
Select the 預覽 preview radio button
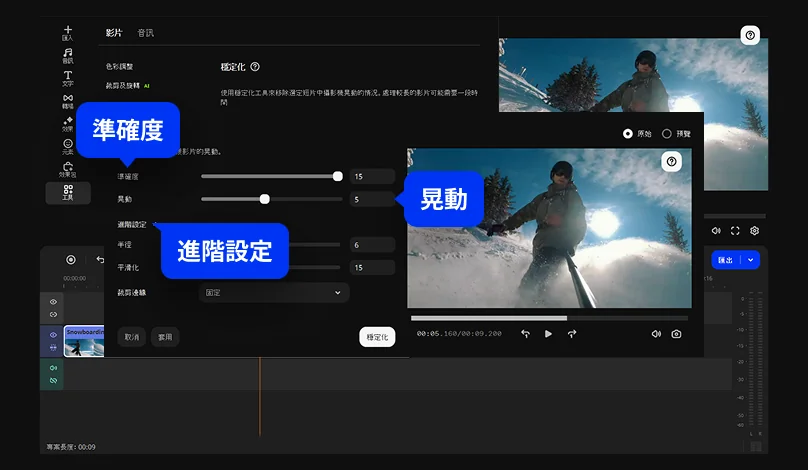(667, 133)
